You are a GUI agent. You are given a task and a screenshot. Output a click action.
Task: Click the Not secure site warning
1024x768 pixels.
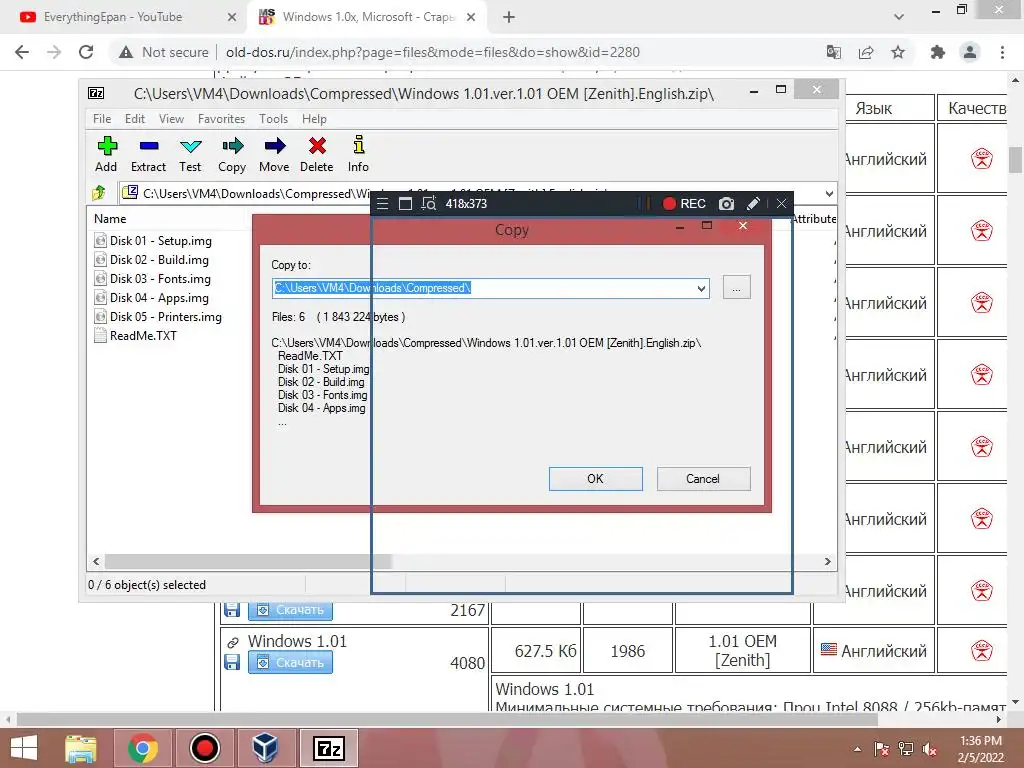164,52
